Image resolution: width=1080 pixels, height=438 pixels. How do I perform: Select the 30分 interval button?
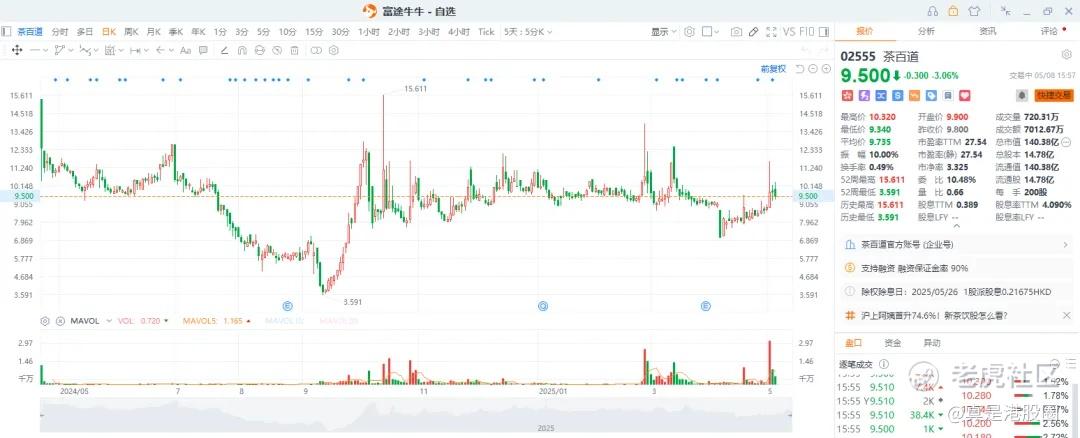click(340, 32)
